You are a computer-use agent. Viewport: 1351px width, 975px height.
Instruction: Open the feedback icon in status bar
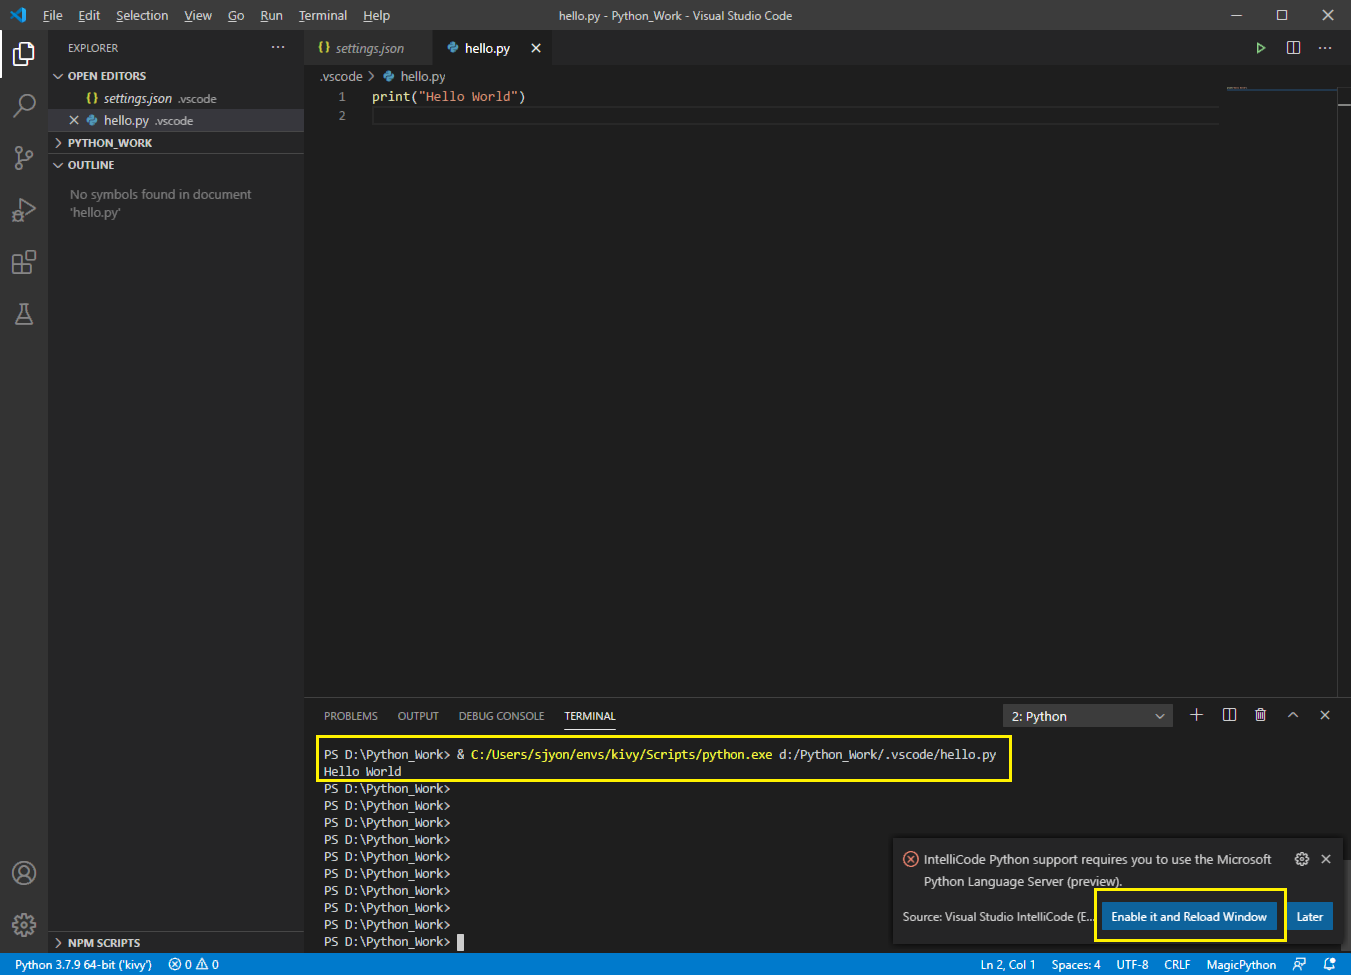pyautogui.click(x=1299, y=965)
